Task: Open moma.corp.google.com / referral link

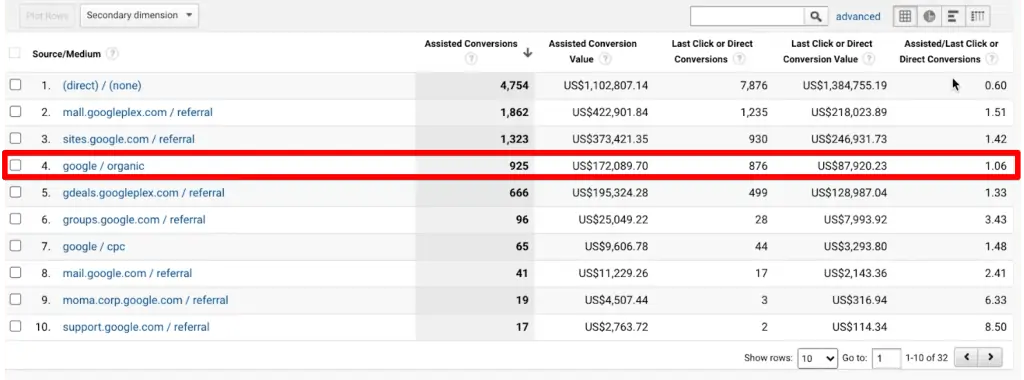Action: 146,300
